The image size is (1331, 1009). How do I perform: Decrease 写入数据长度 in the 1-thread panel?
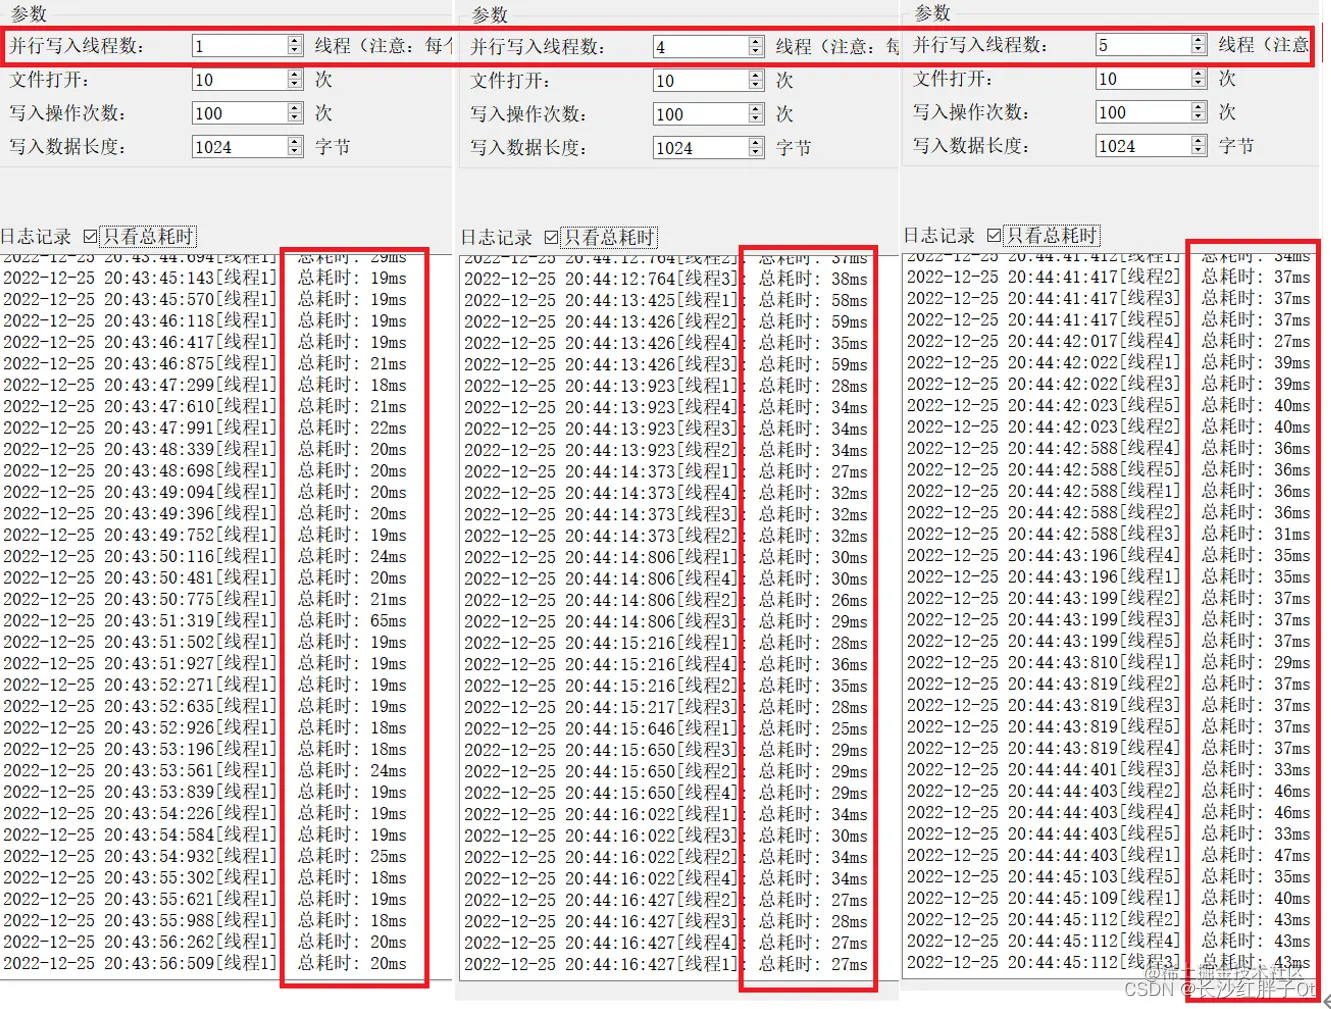pos(294,151)
